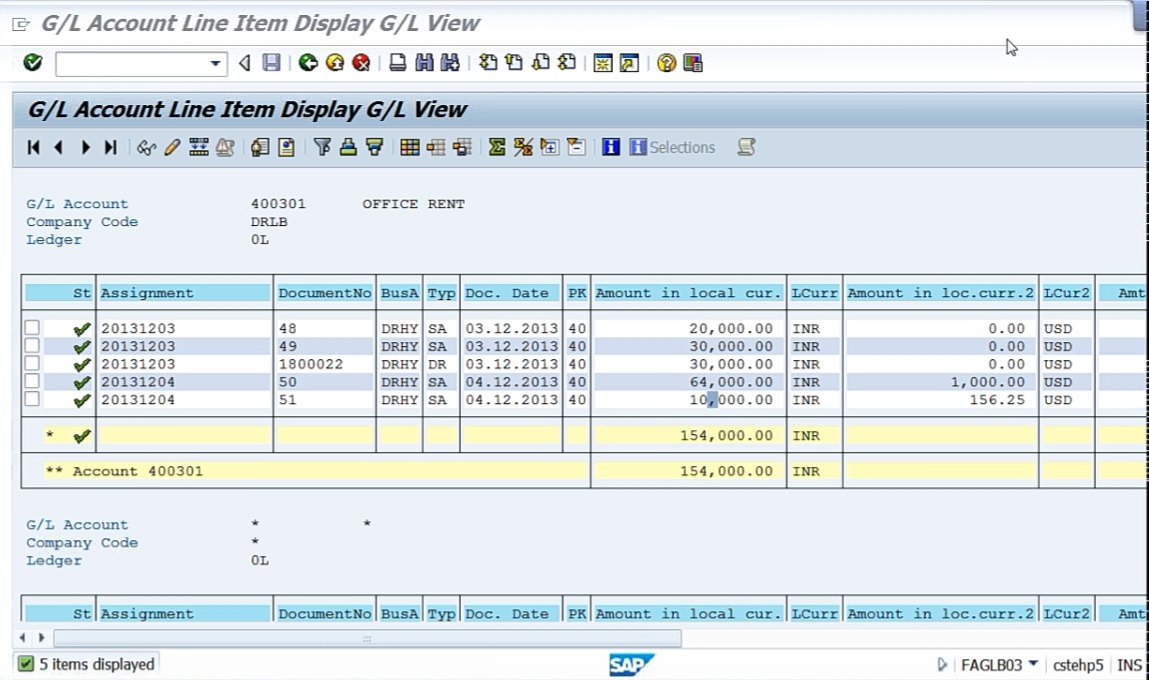This screenshot has height=680, width=1149.
Task: Tick the checkbox for document 1800022
Action: (x=32, y=363)
